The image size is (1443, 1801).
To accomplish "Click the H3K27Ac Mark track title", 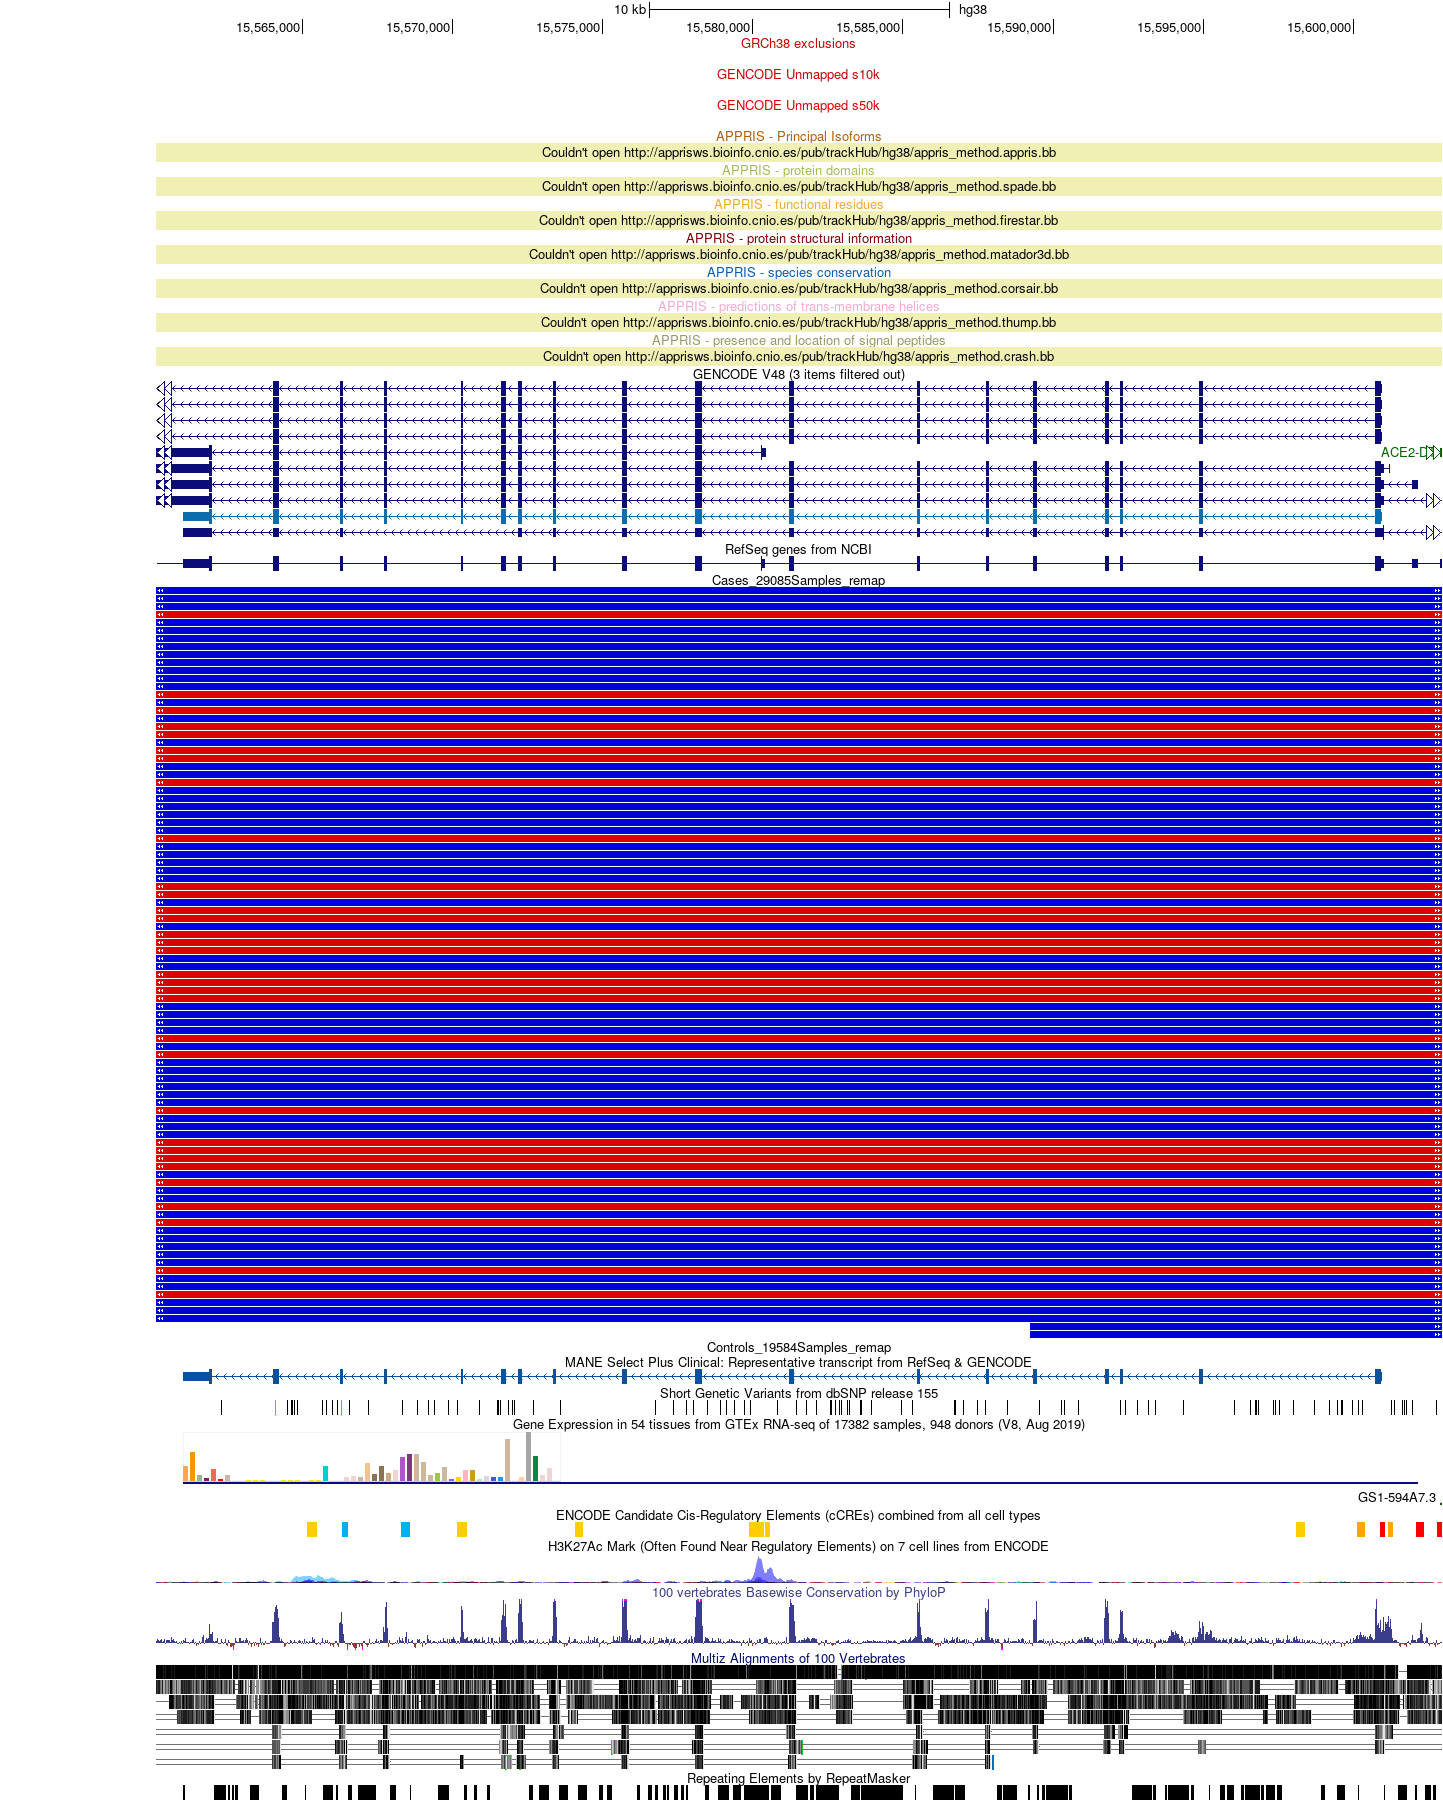I will point(798,1547).
